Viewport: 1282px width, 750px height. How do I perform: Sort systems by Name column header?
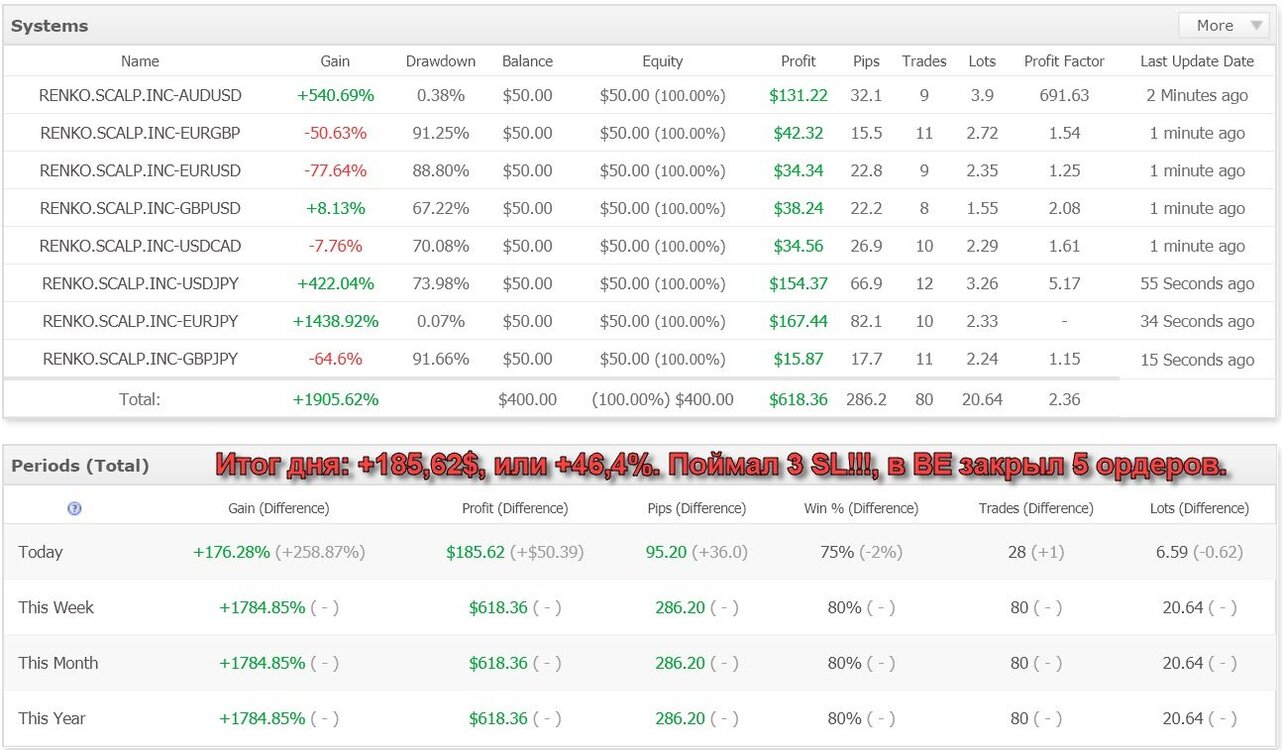point(140,61)
